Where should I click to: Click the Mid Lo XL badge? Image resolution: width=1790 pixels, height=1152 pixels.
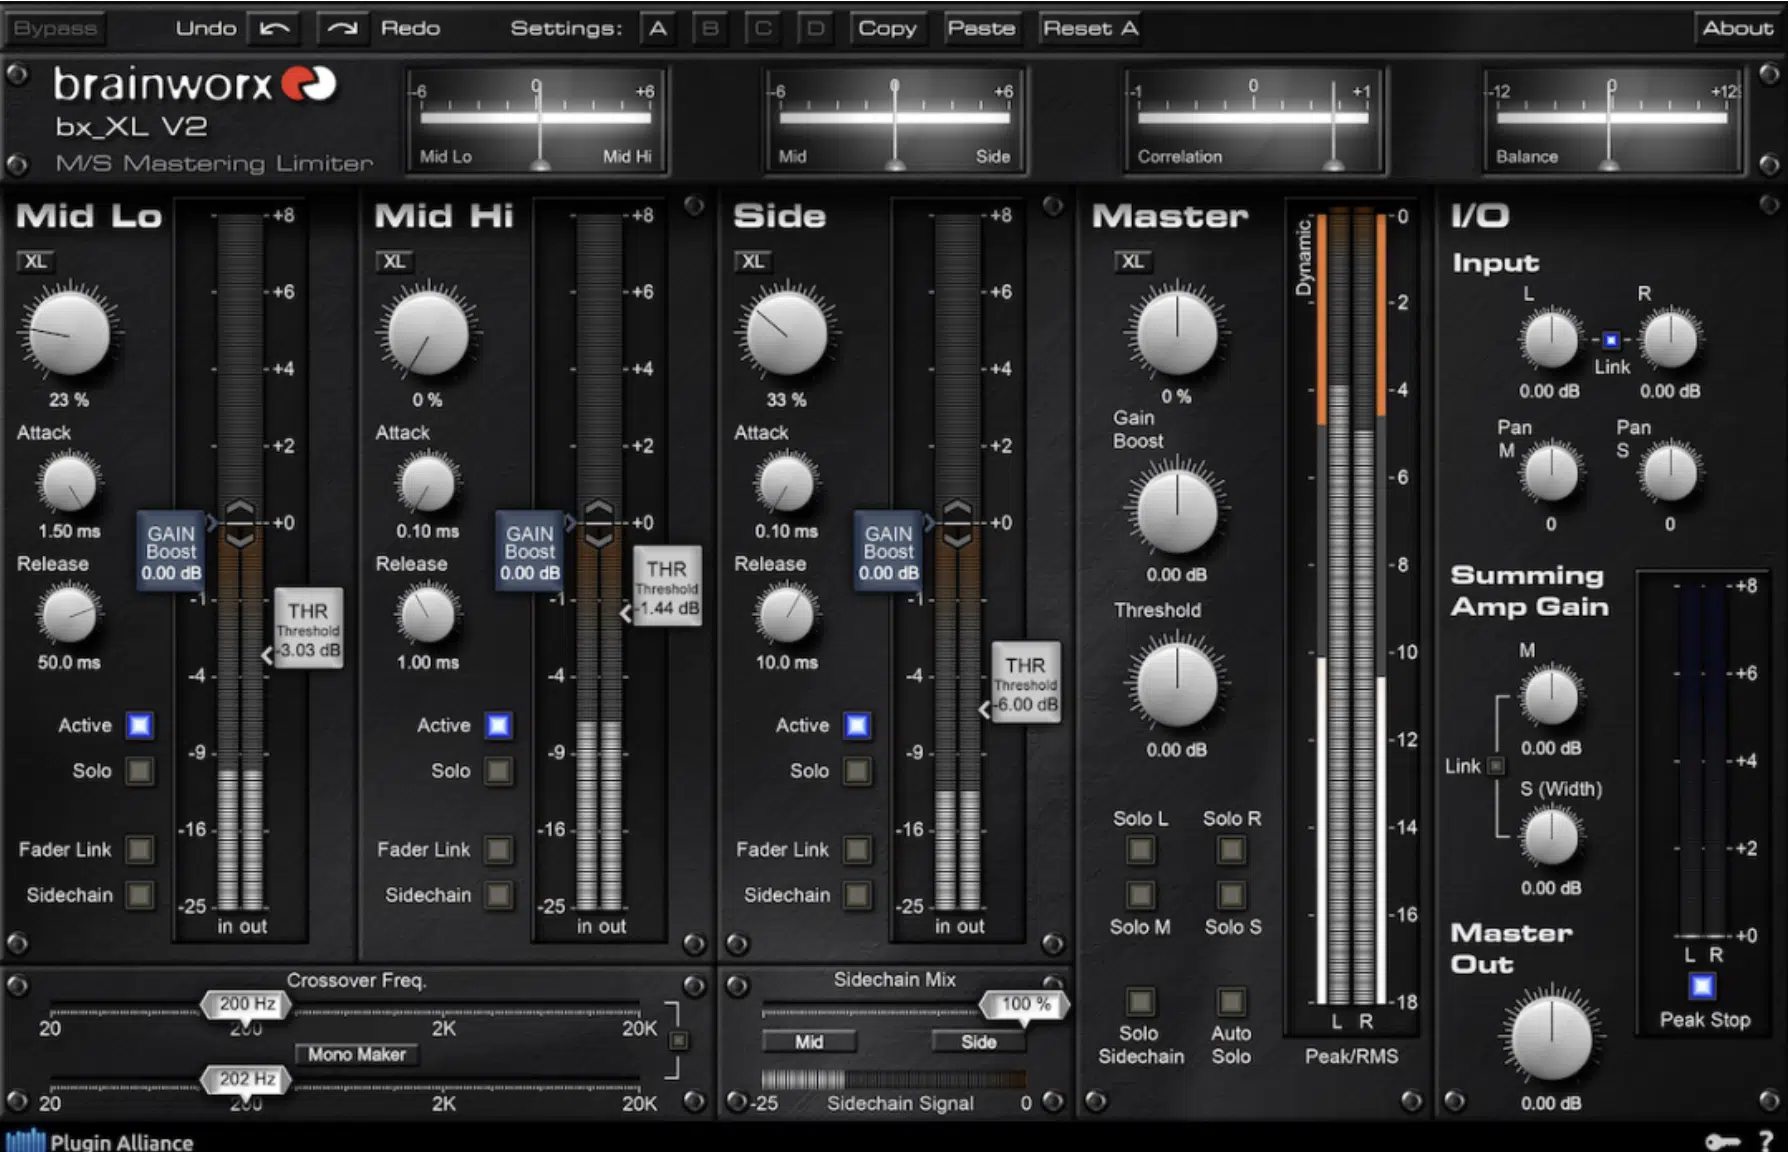35,262
